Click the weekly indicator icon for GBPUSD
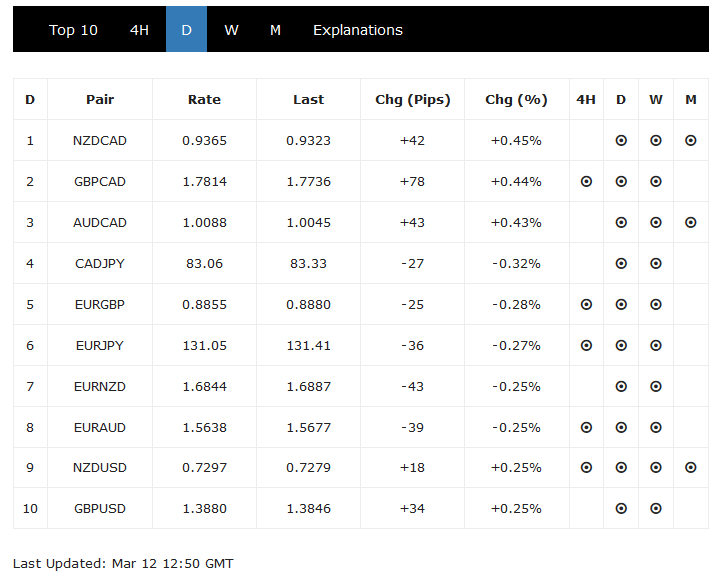 click(656, 508)
